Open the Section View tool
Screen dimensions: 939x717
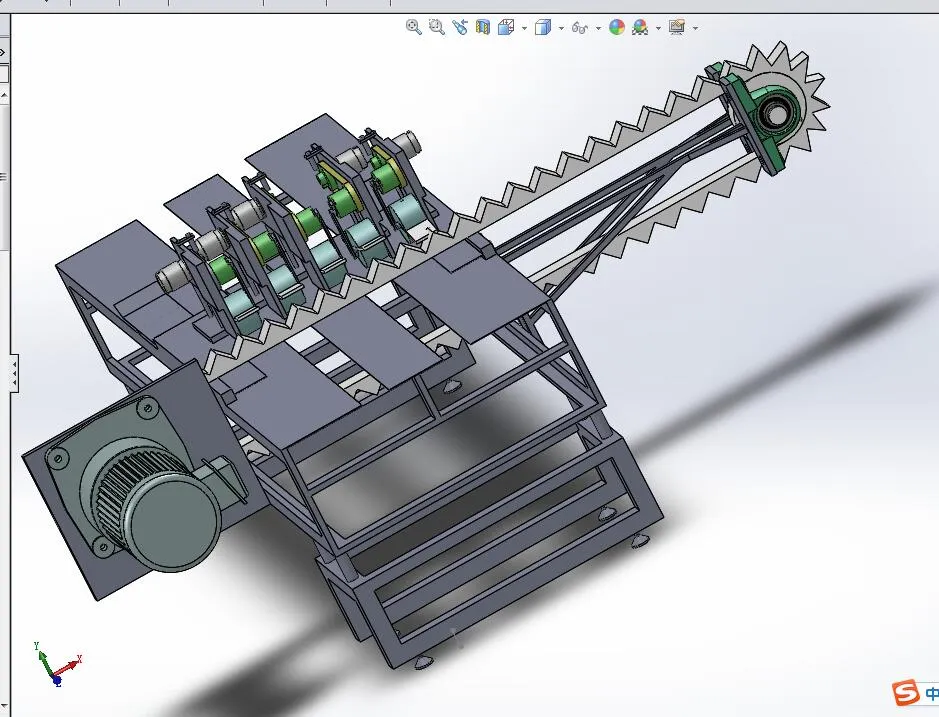[483, 27]
